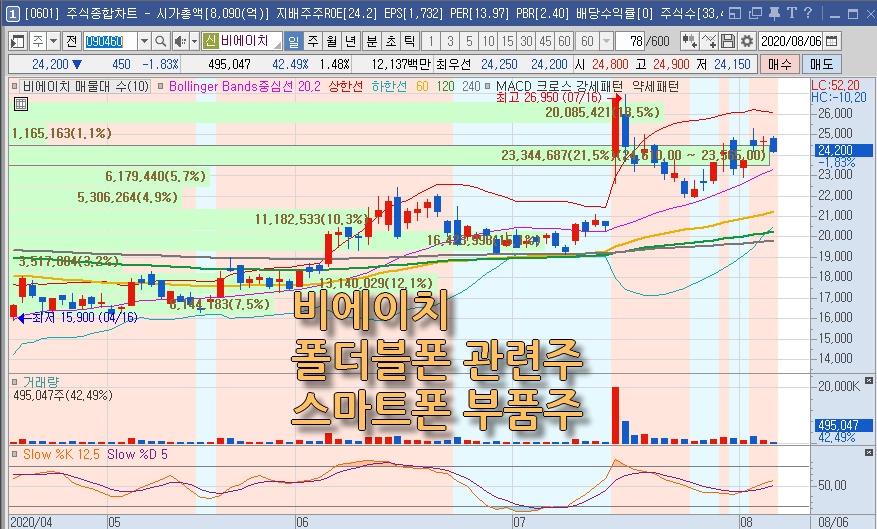This screenshot has width=877, height=529.
Task: Expand the stock code history dropdown
Action: (144, 41)
